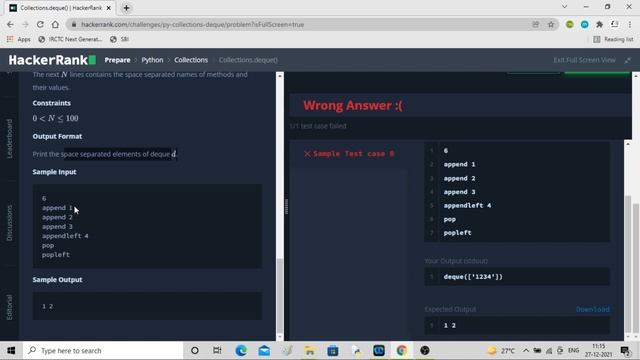Click the results panel vertical scrollbar
This screenshot has height=360, width=640.
point(628,264)
